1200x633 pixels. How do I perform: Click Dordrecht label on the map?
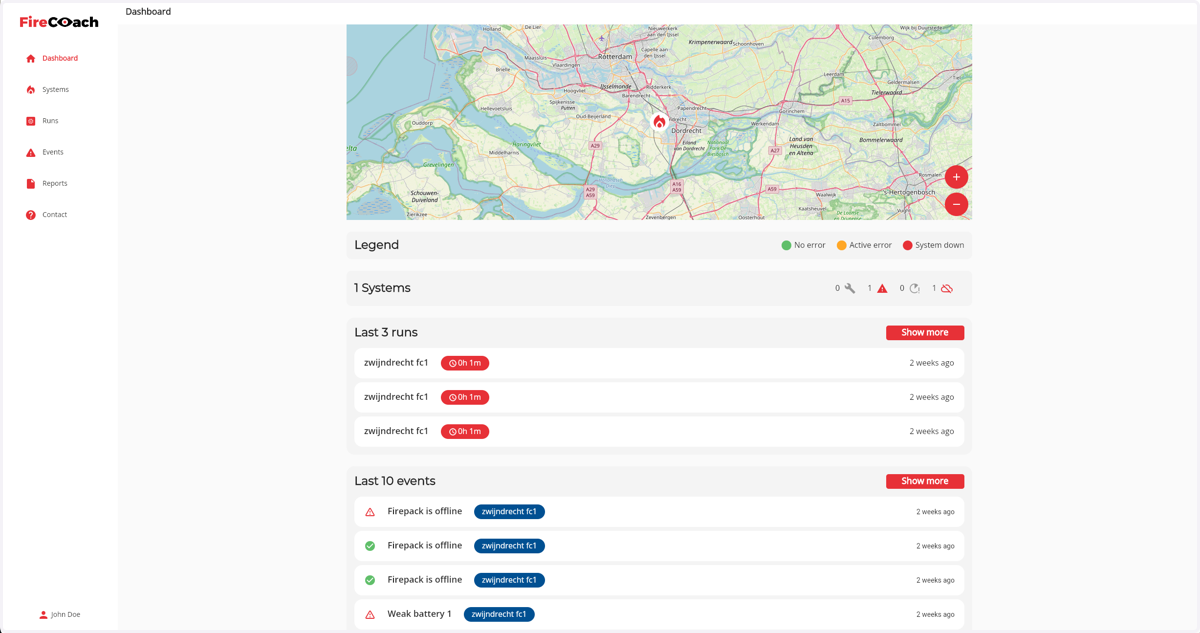(x=686, y=131)
